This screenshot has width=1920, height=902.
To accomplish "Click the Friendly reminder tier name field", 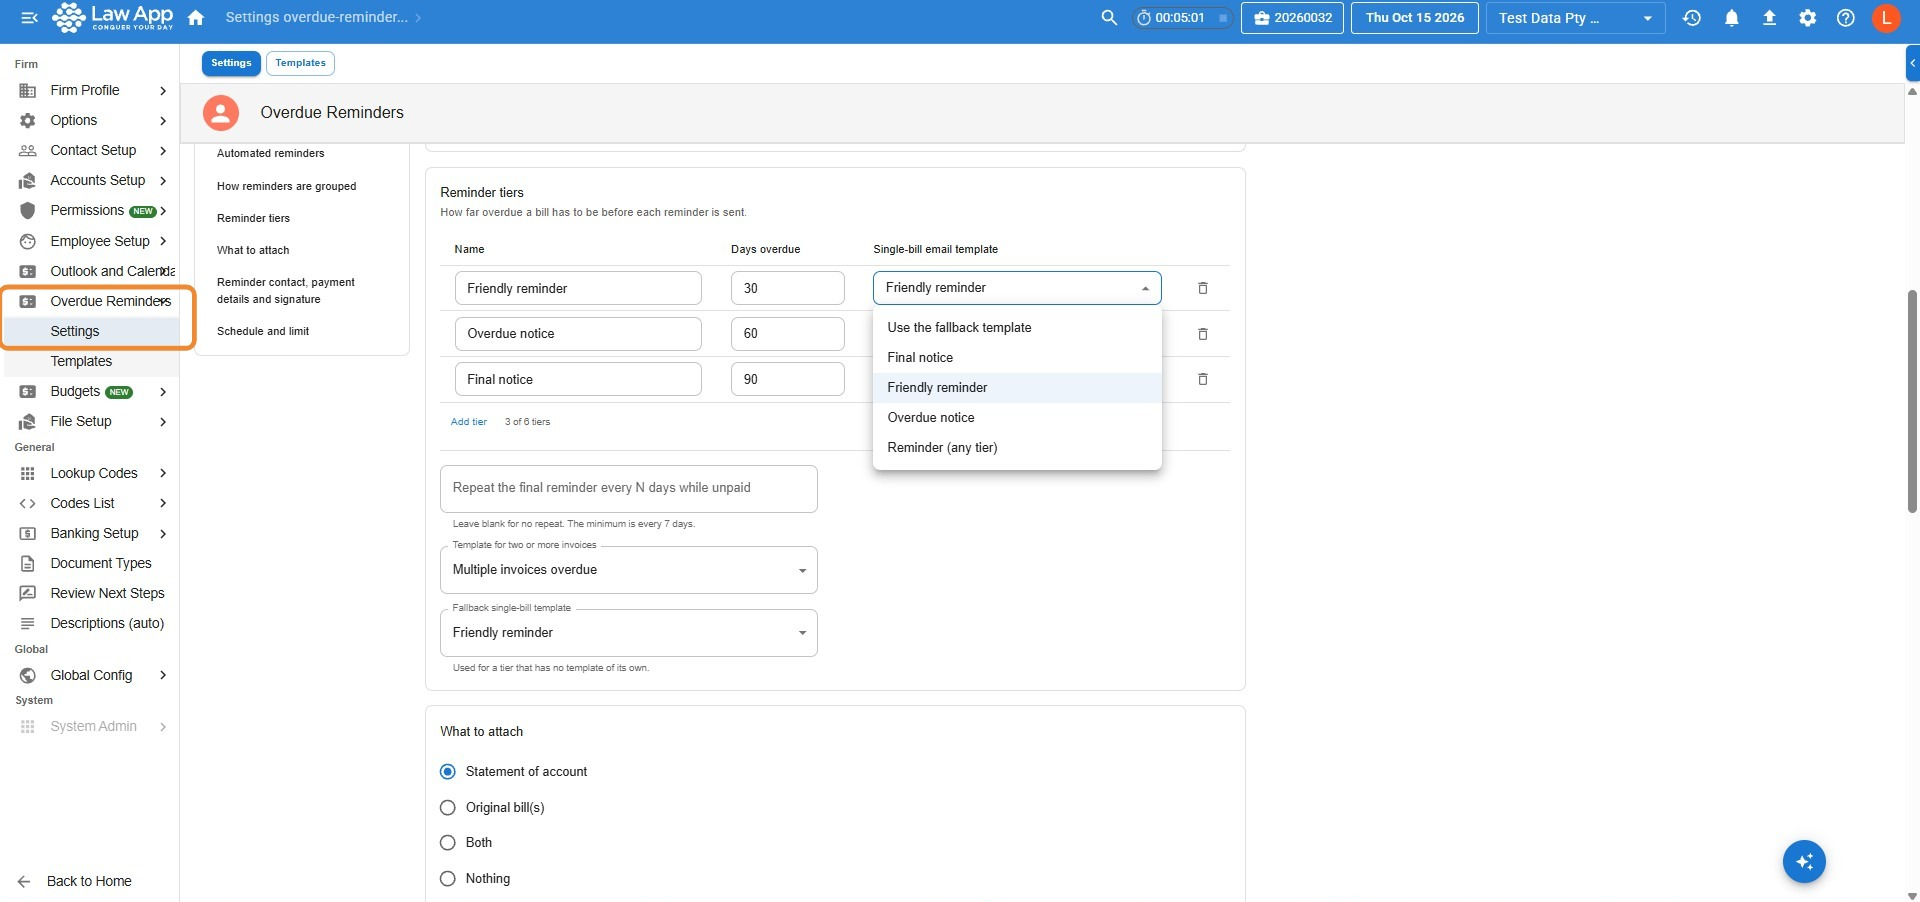I will (x=578, y=288).
